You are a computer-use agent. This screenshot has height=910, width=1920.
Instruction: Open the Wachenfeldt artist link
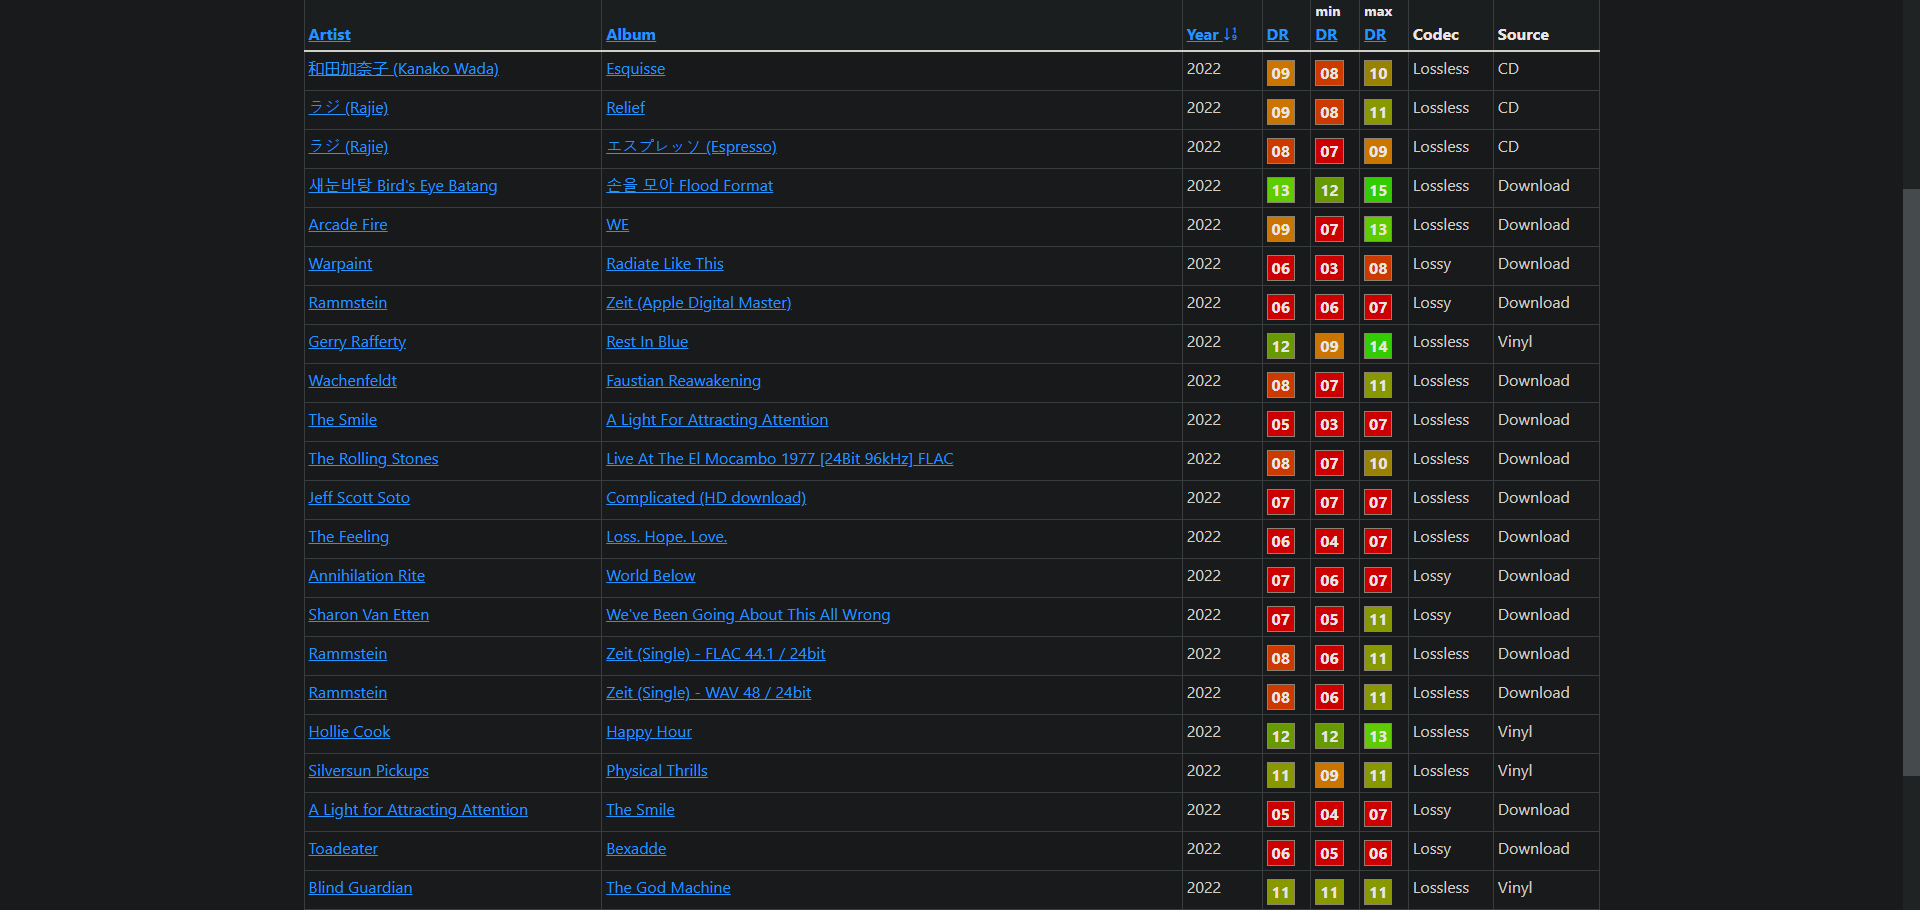point(352,381)
